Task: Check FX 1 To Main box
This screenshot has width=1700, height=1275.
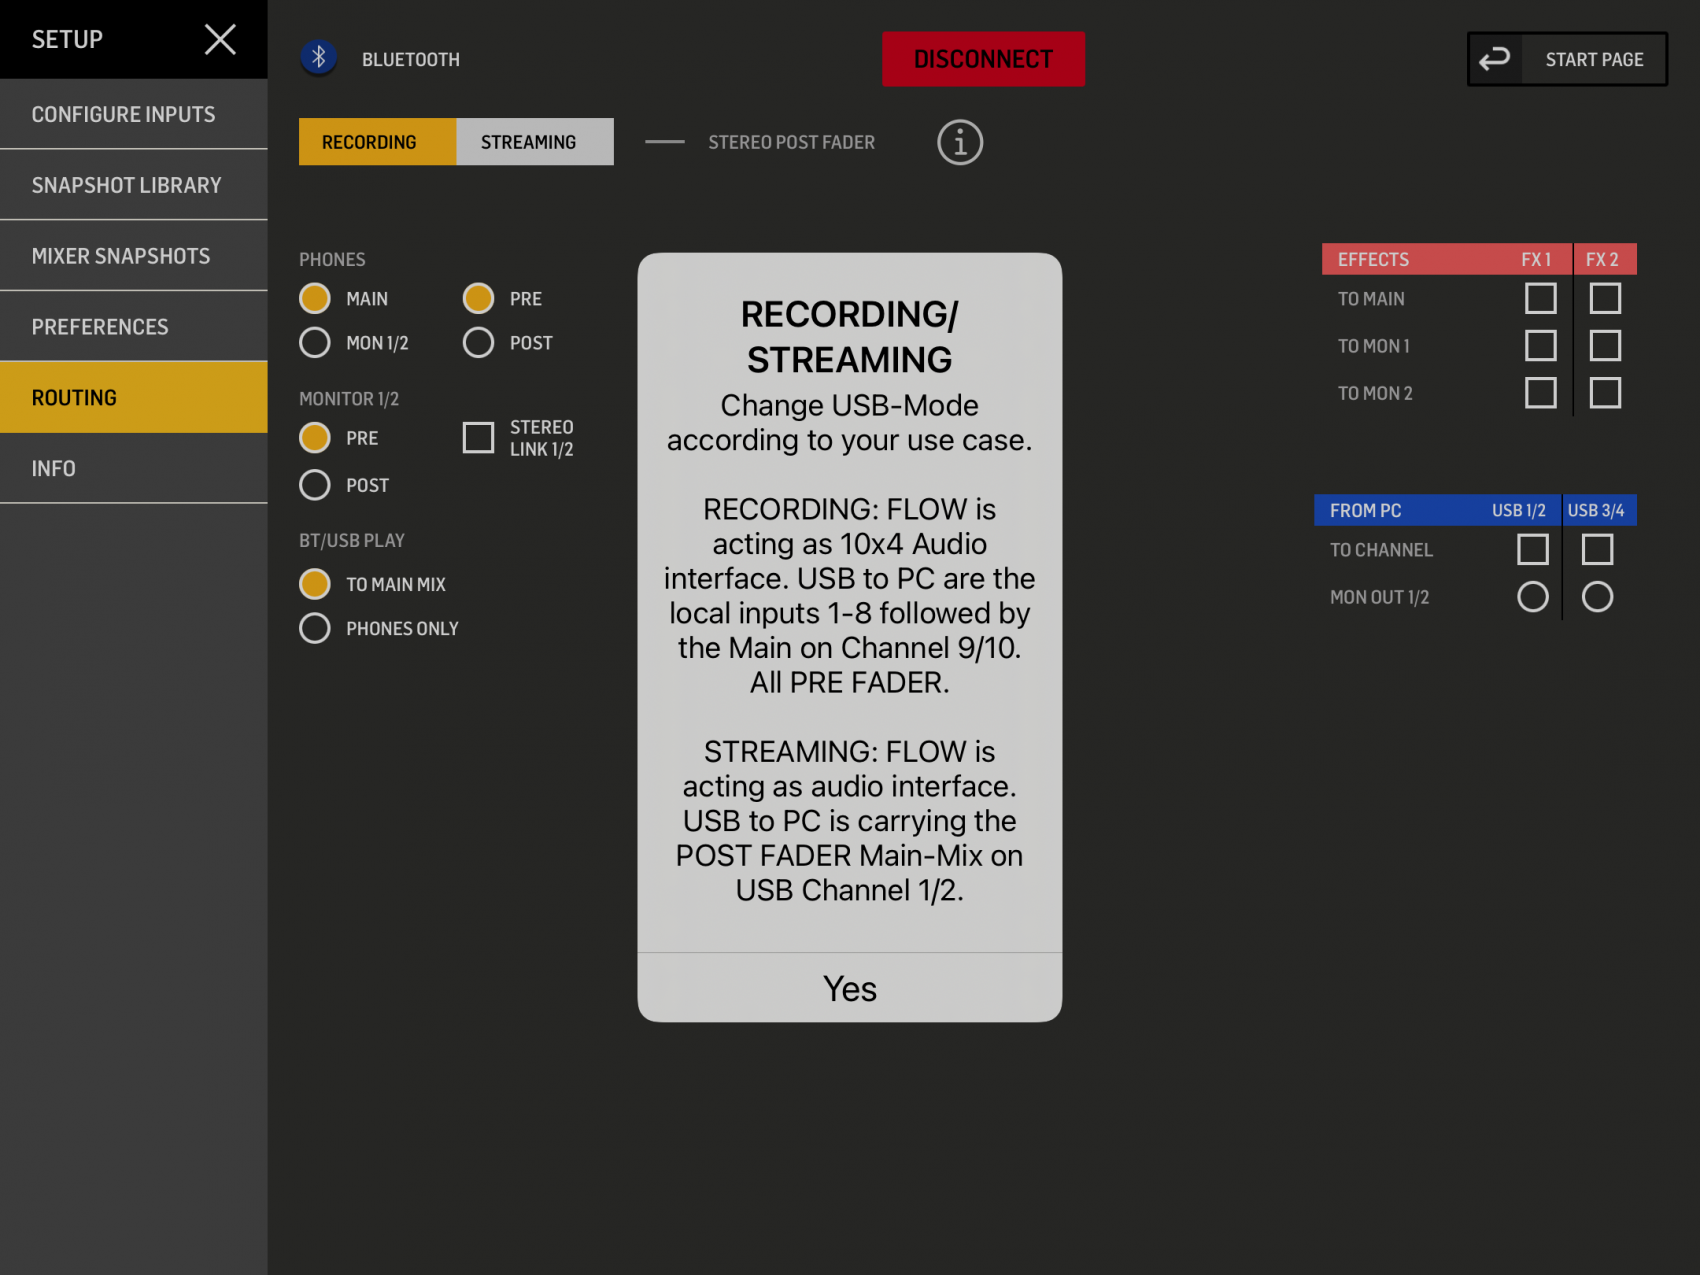Action: (1540, 299)
